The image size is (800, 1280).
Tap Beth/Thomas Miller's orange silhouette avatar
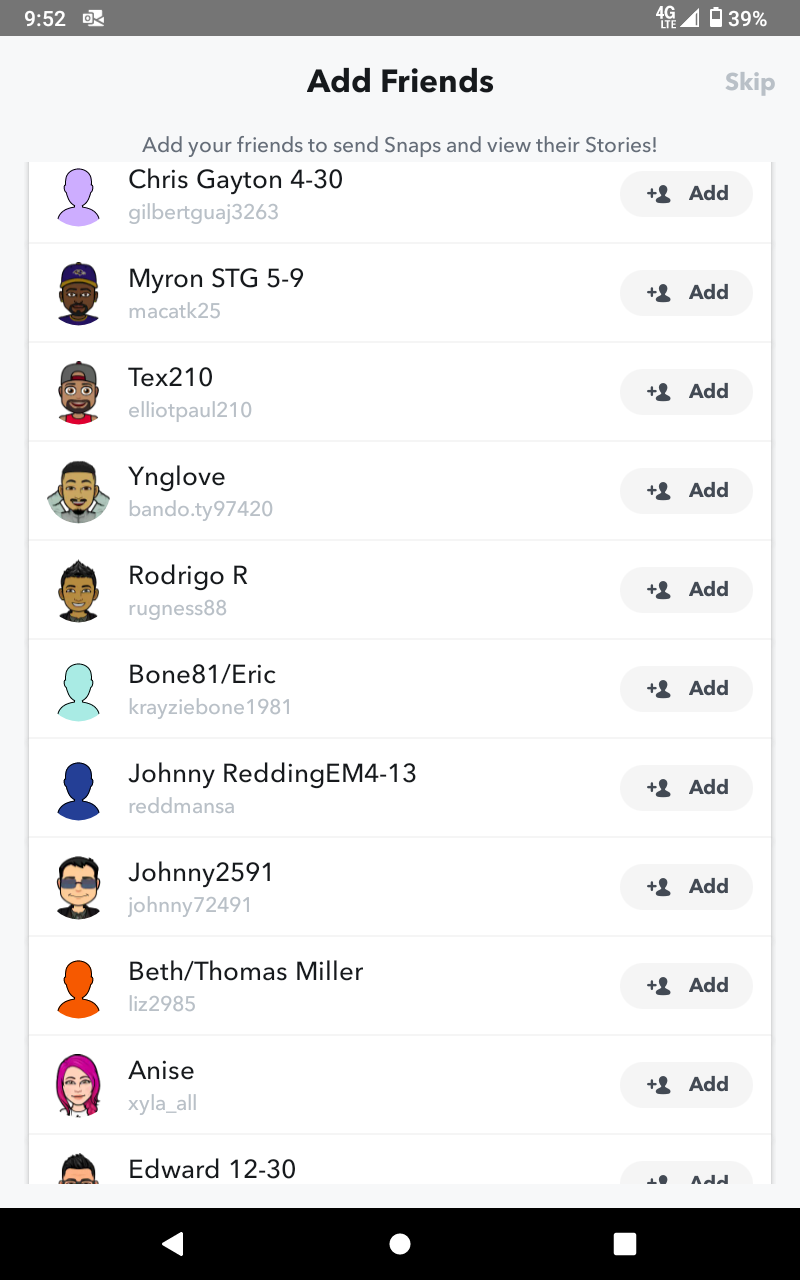coord(78,986)
